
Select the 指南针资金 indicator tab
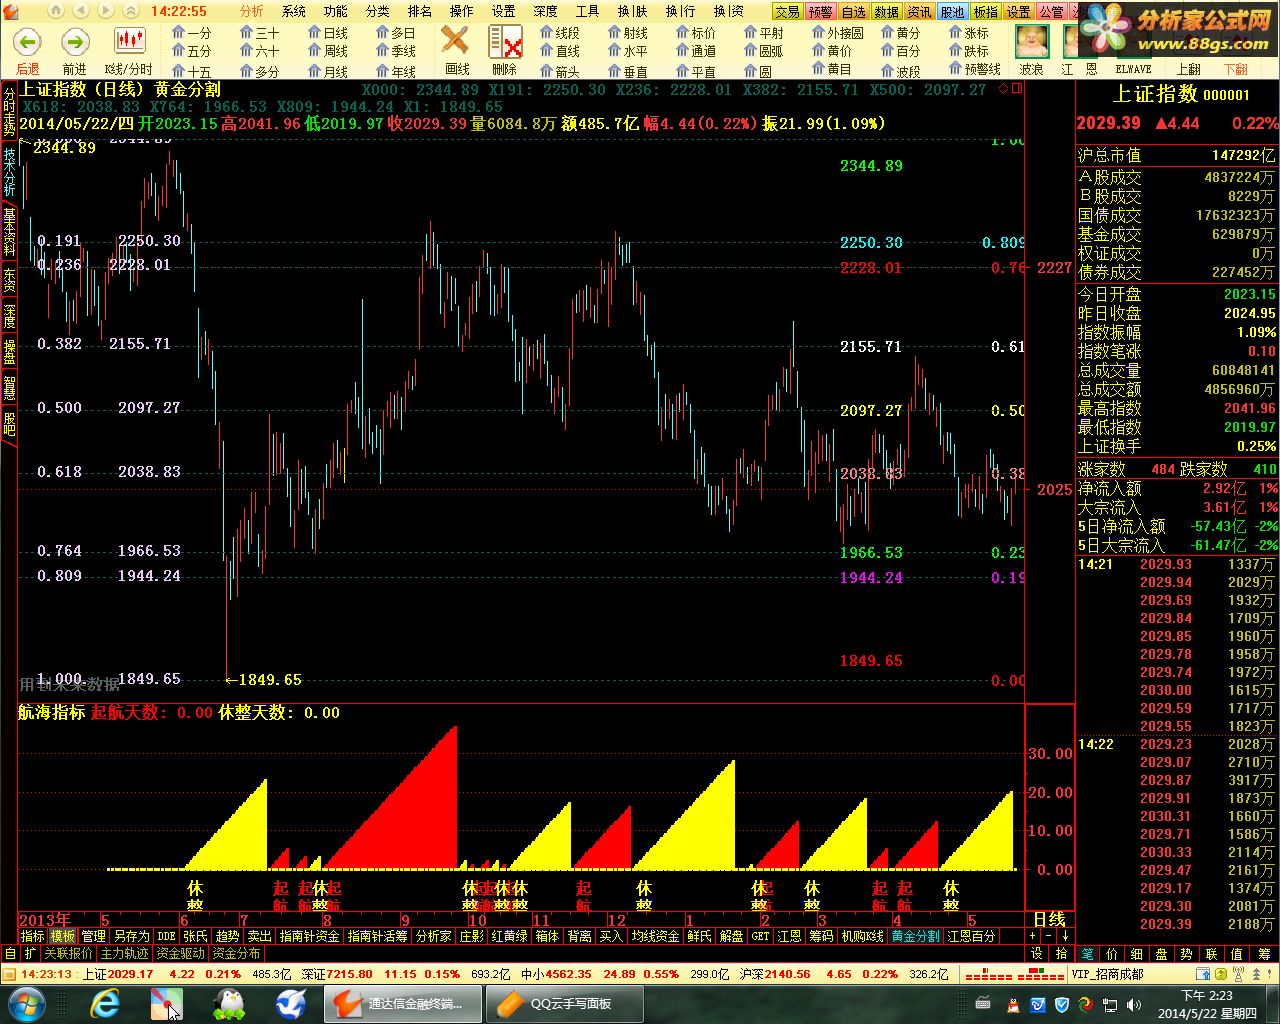310,937
